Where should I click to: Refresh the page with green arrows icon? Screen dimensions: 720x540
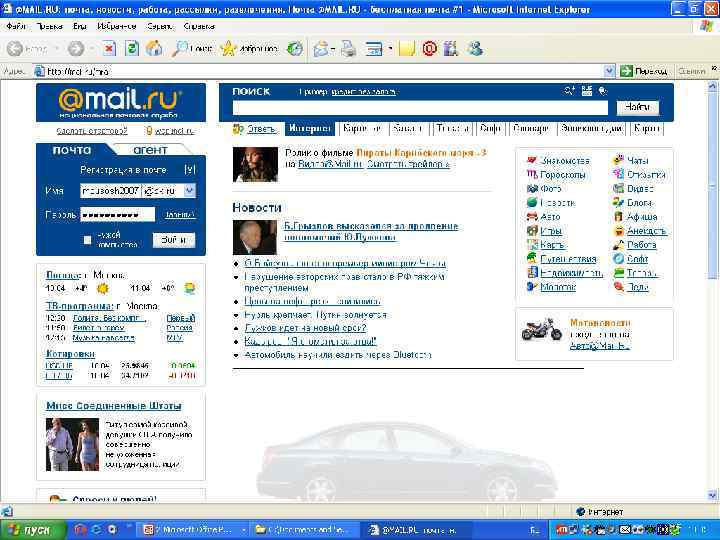[x=132, y=48]
